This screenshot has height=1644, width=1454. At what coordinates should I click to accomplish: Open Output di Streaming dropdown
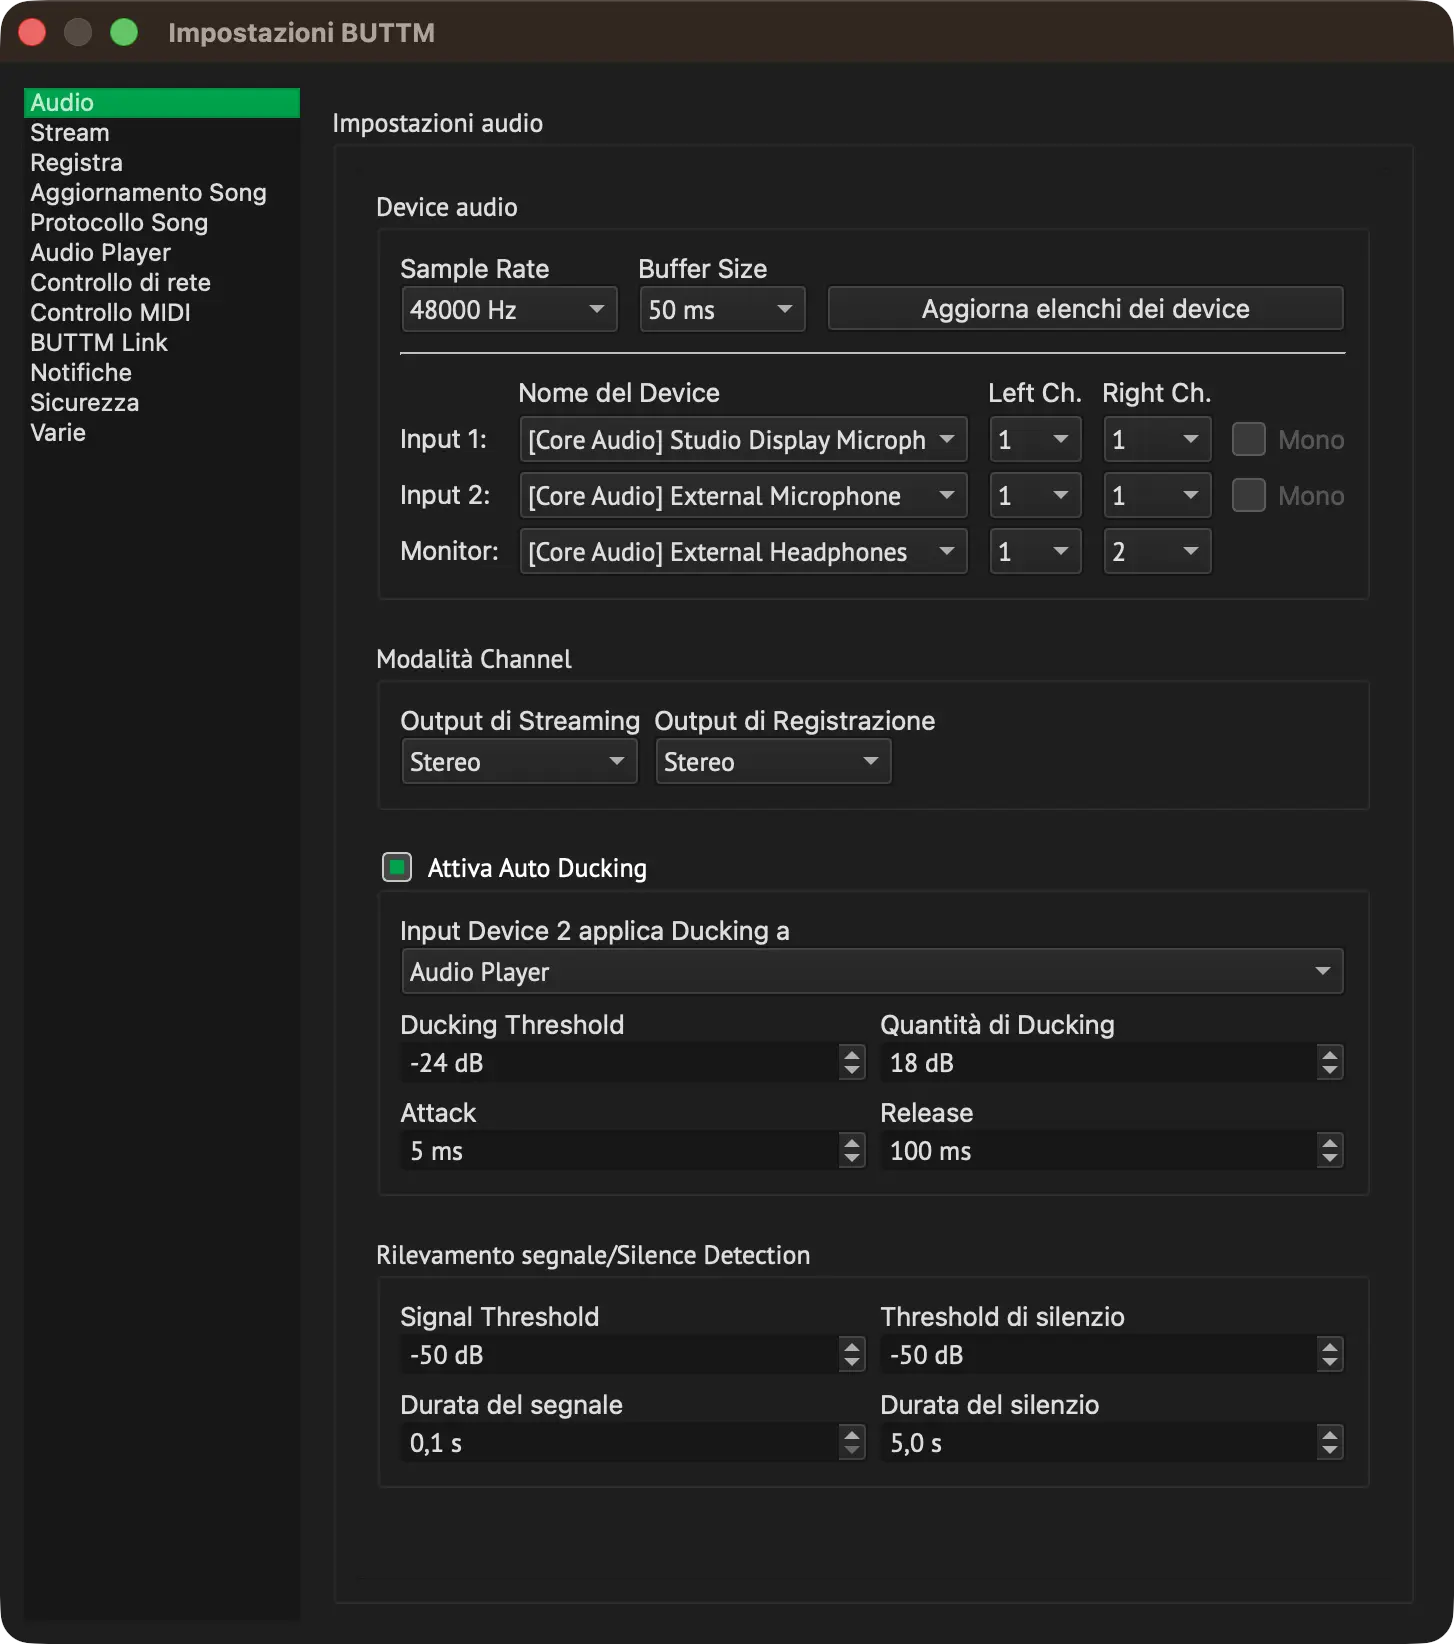click(x=519, y=762)
